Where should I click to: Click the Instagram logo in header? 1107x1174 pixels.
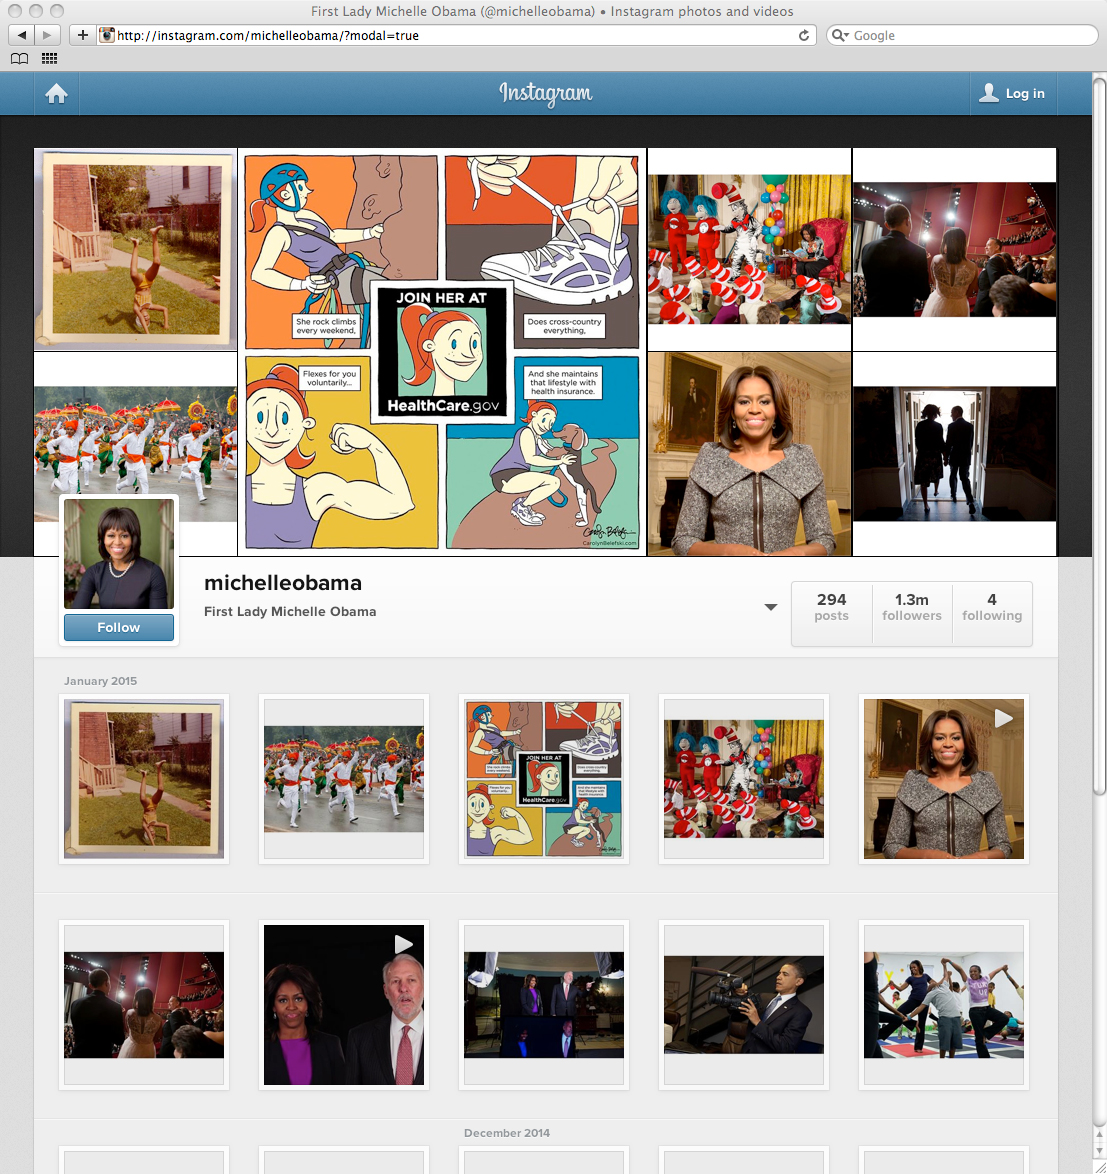click(x=546, y=94)
